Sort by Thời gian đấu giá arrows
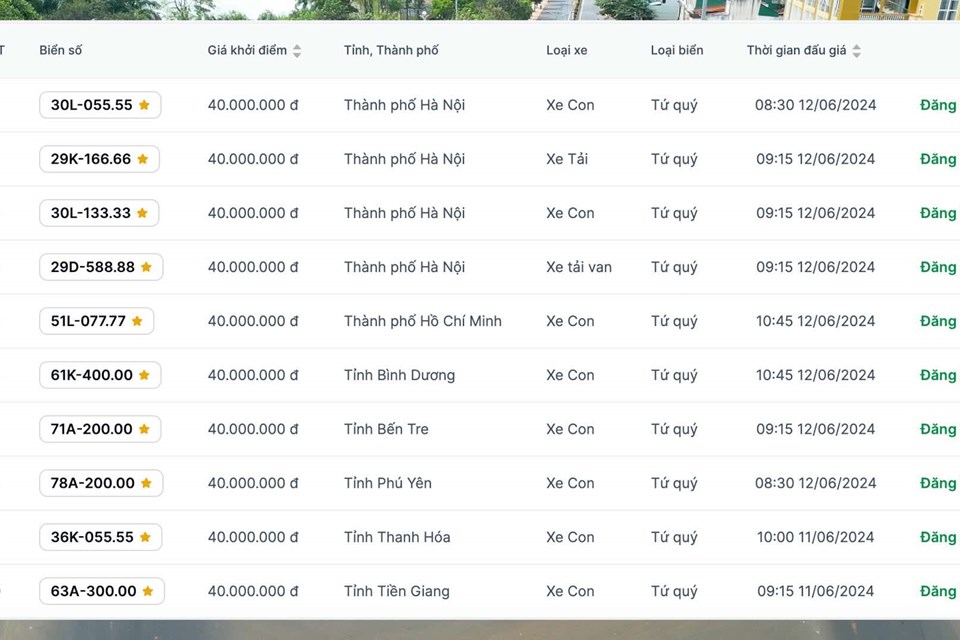The height and width of the screenshot is (640, 960). tap(856, 51)
